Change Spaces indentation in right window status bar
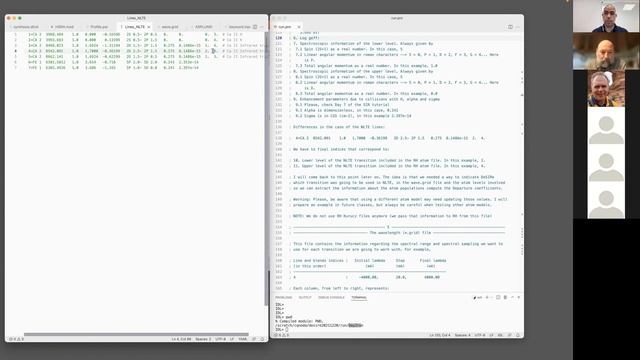Viewport: 640px width, 360px height. (462, 335)
